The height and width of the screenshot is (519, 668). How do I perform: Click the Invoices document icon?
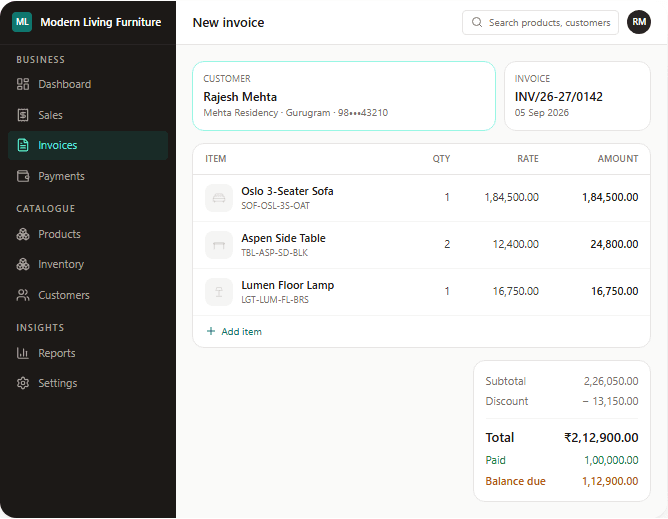click(x=23, y=145)
